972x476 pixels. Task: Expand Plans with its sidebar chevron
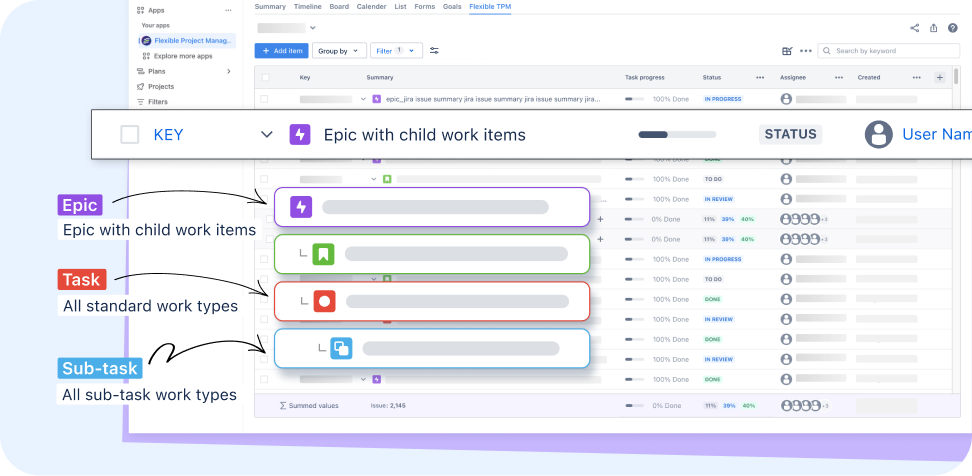point(229,71)
